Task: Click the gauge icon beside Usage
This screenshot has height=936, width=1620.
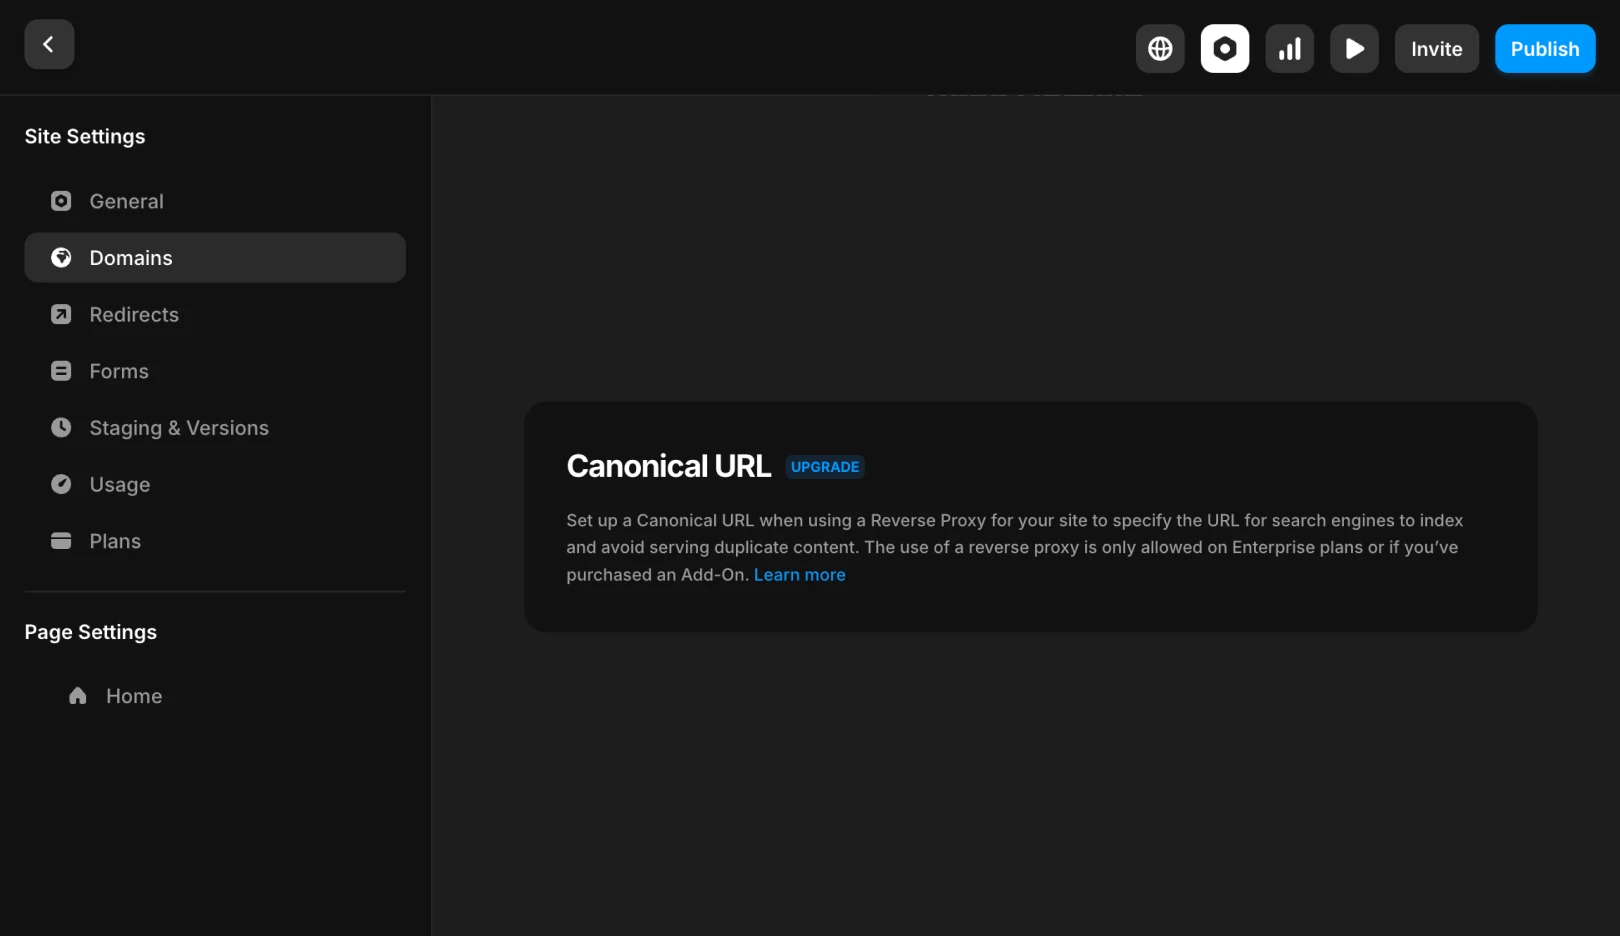Action: 61,484
